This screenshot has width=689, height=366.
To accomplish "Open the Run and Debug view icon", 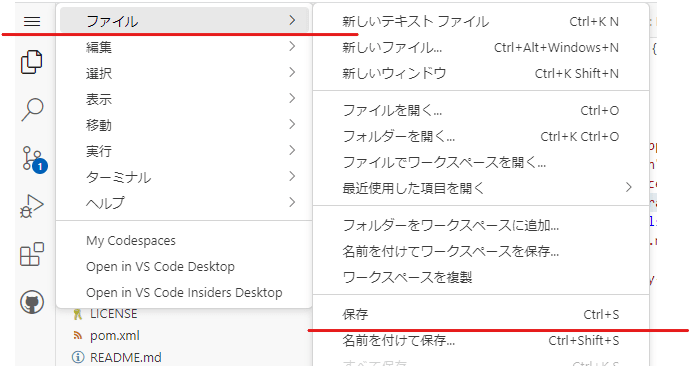I will pyautogui.click(x=32, y=206).
